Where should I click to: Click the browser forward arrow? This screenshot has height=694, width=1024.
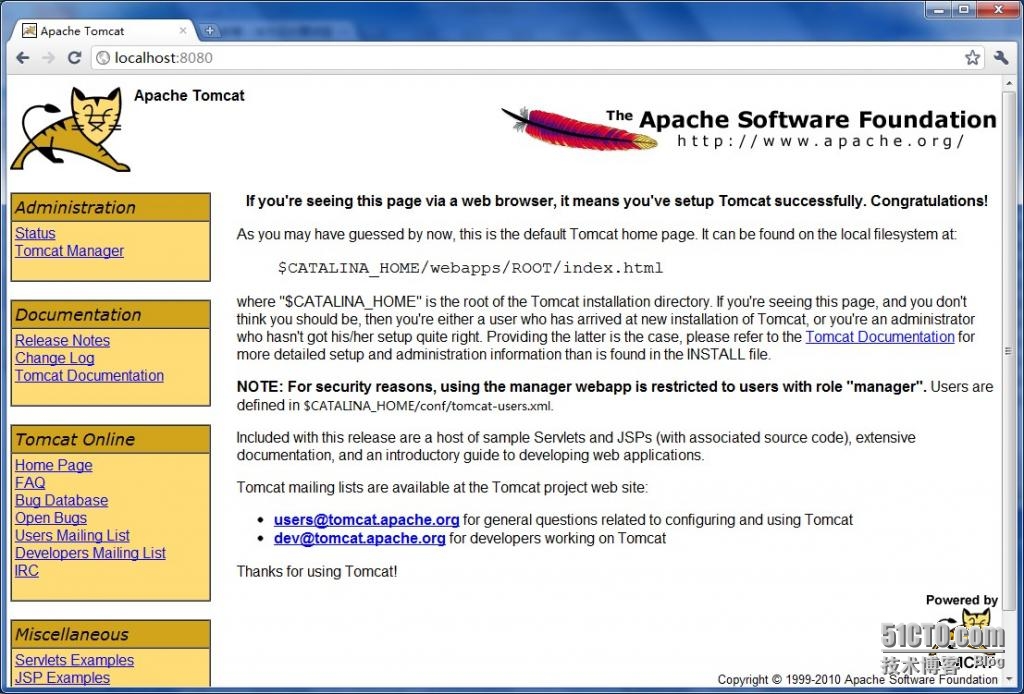tap(48, 58)
